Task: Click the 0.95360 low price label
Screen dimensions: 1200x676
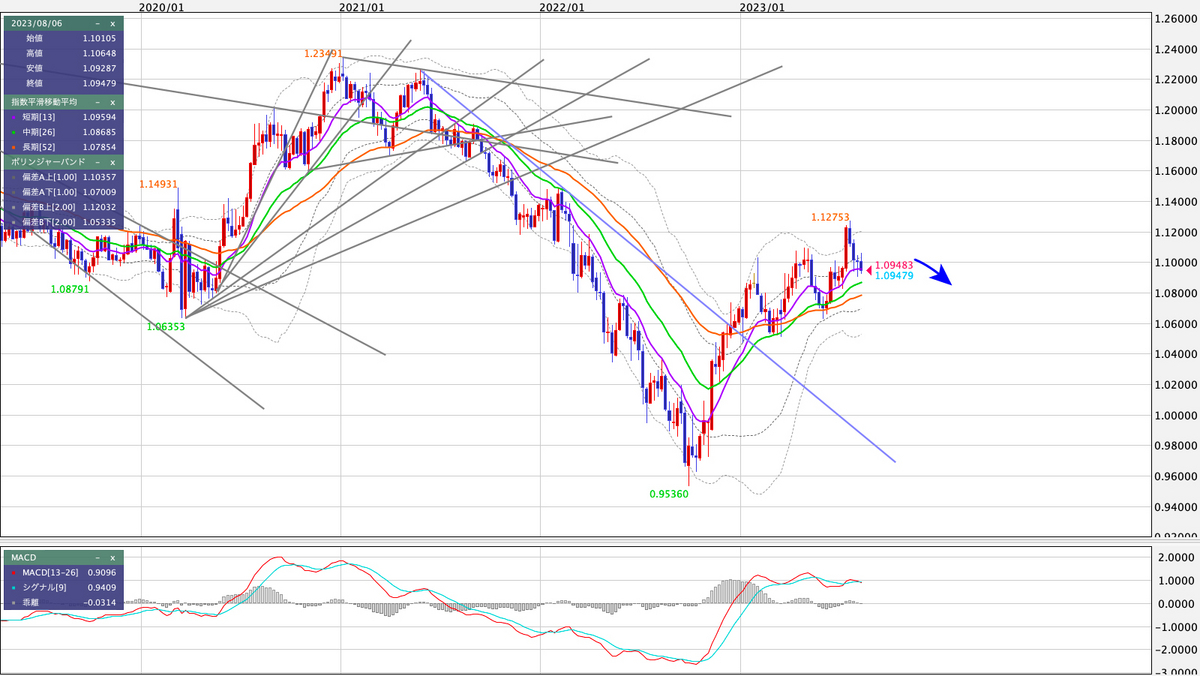Action: click(669, 494)
